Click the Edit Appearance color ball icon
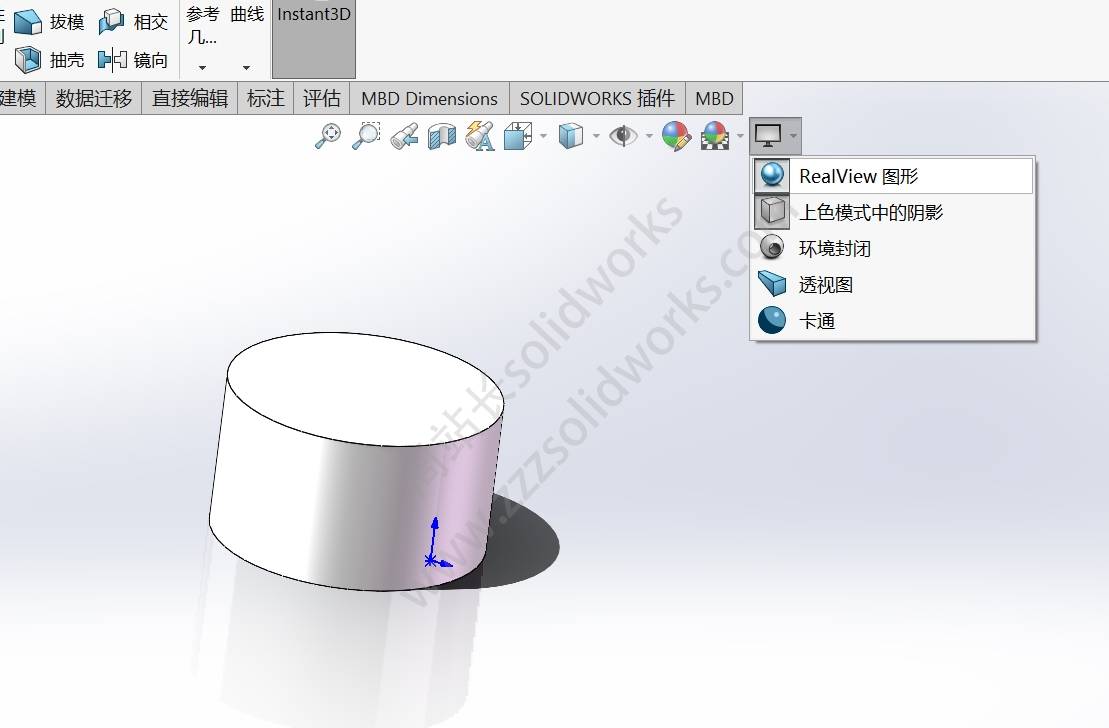Image resolution: width=1109 pixels, height=728 pixels. point(676,136)
